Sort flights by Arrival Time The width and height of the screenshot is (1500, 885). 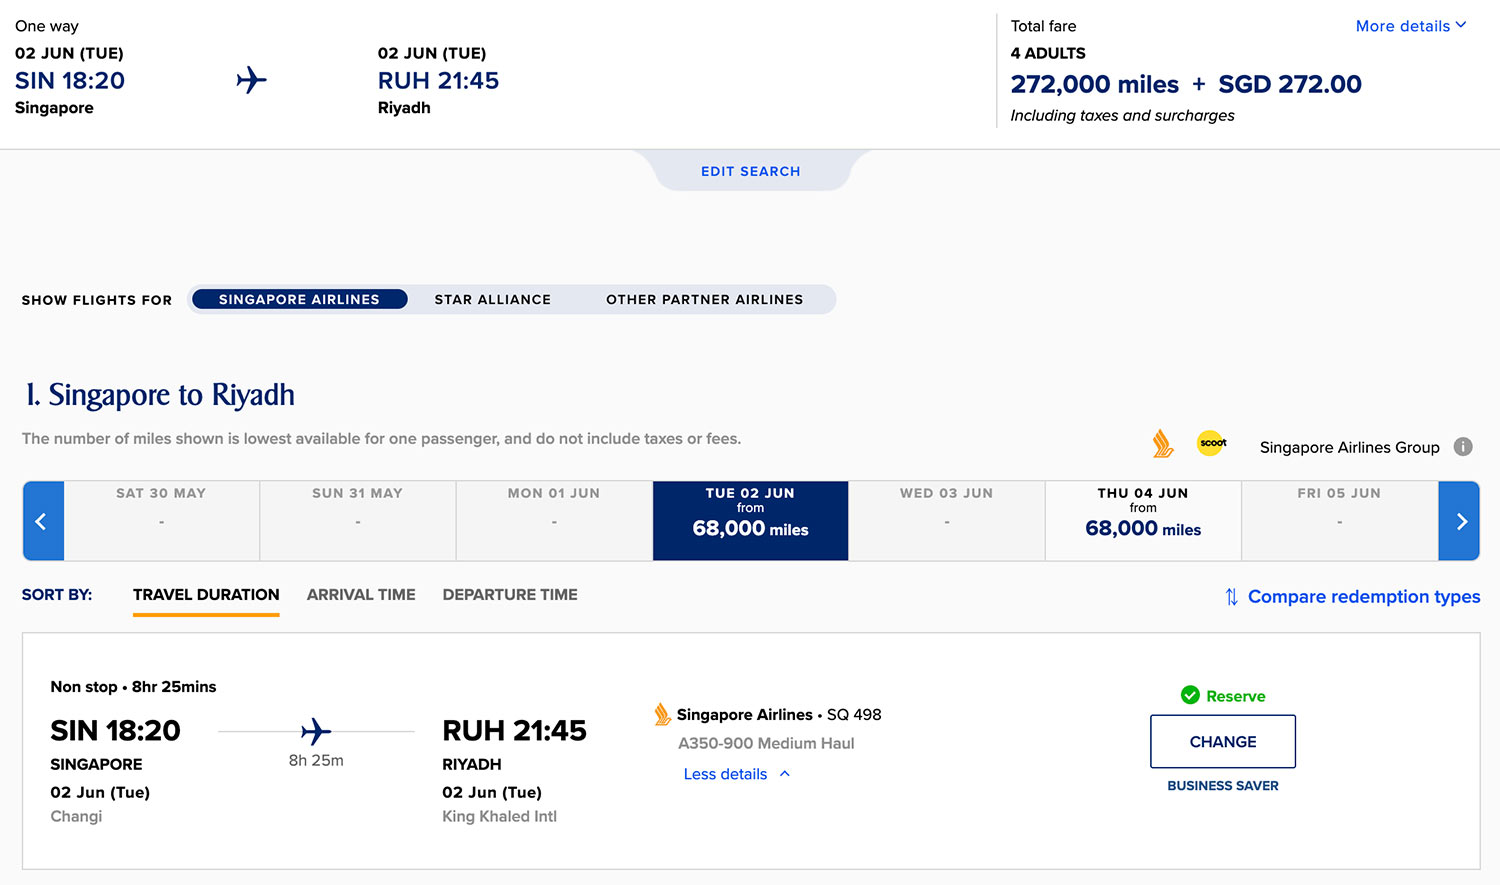[361, 594]
